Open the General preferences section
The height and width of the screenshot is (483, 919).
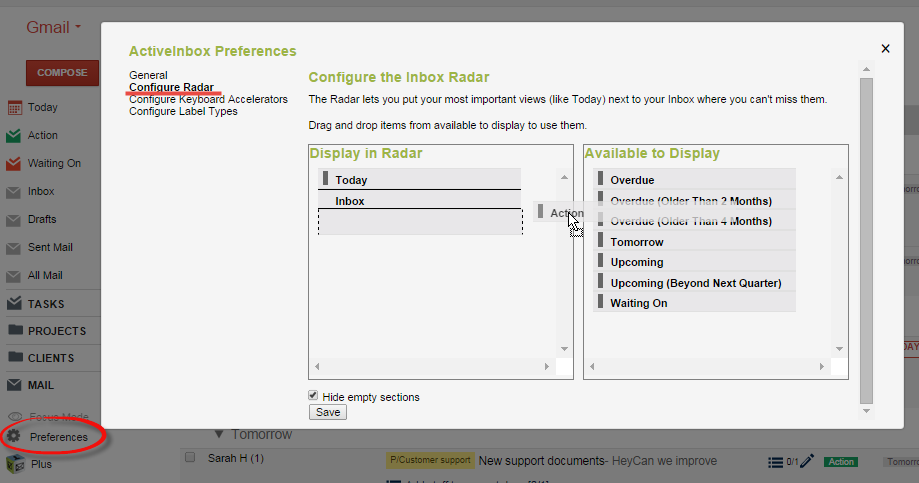coord(148,75)
